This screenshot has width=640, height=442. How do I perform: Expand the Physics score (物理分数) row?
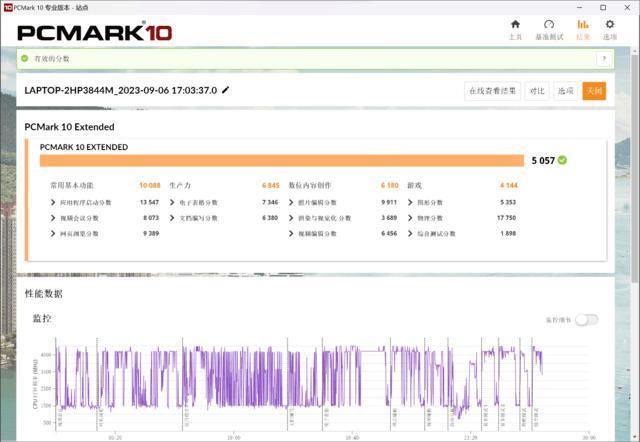pos(410,218)
